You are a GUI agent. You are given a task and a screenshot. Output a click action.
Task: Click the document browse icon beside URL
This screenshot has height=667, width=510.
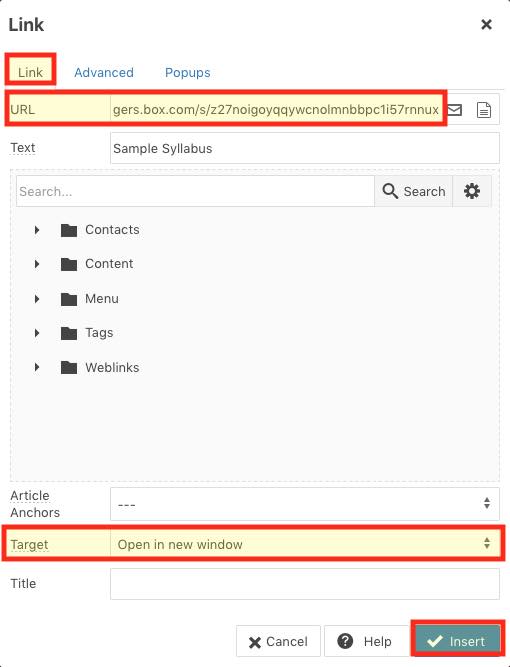click(x=484, y=110)
